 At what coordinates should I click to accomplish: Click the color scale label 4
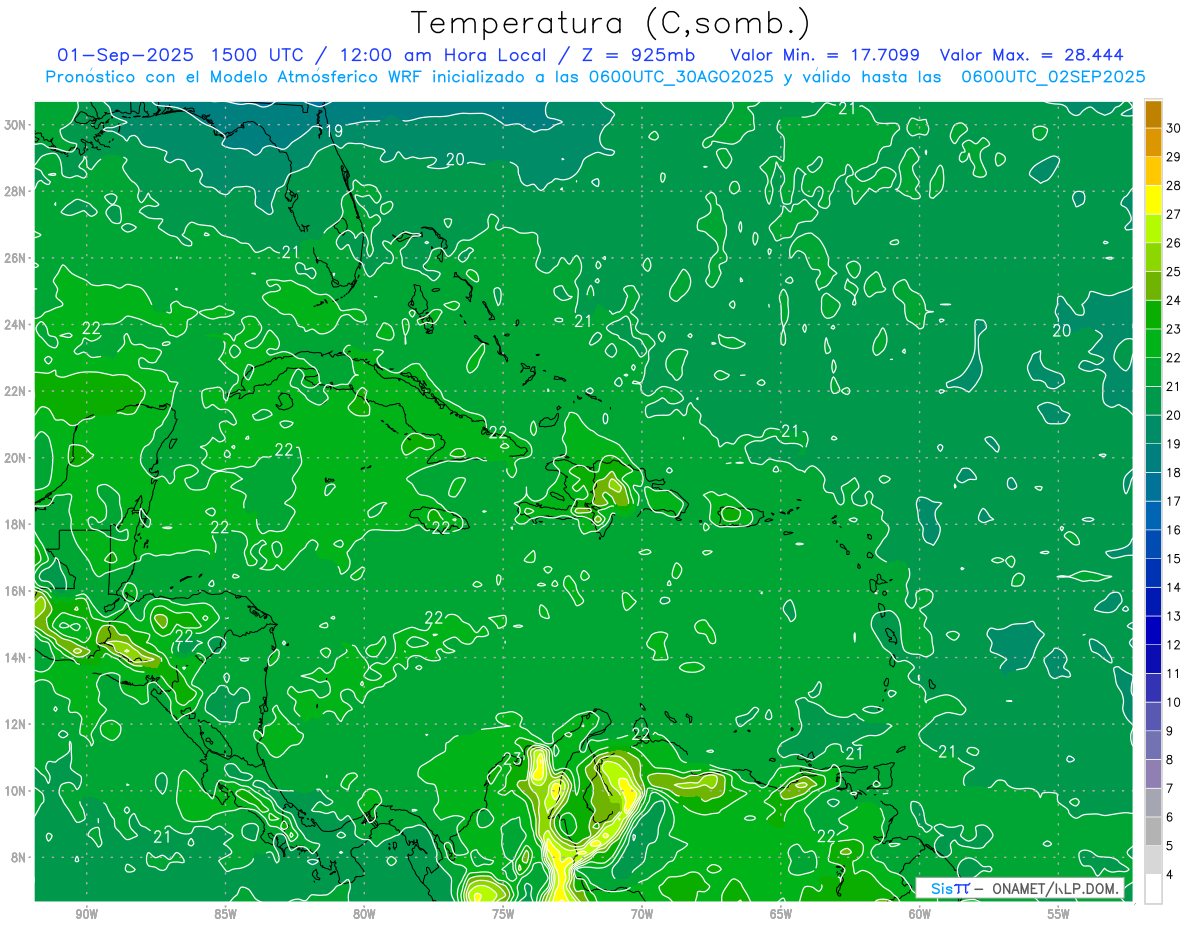click(1171, 875)
